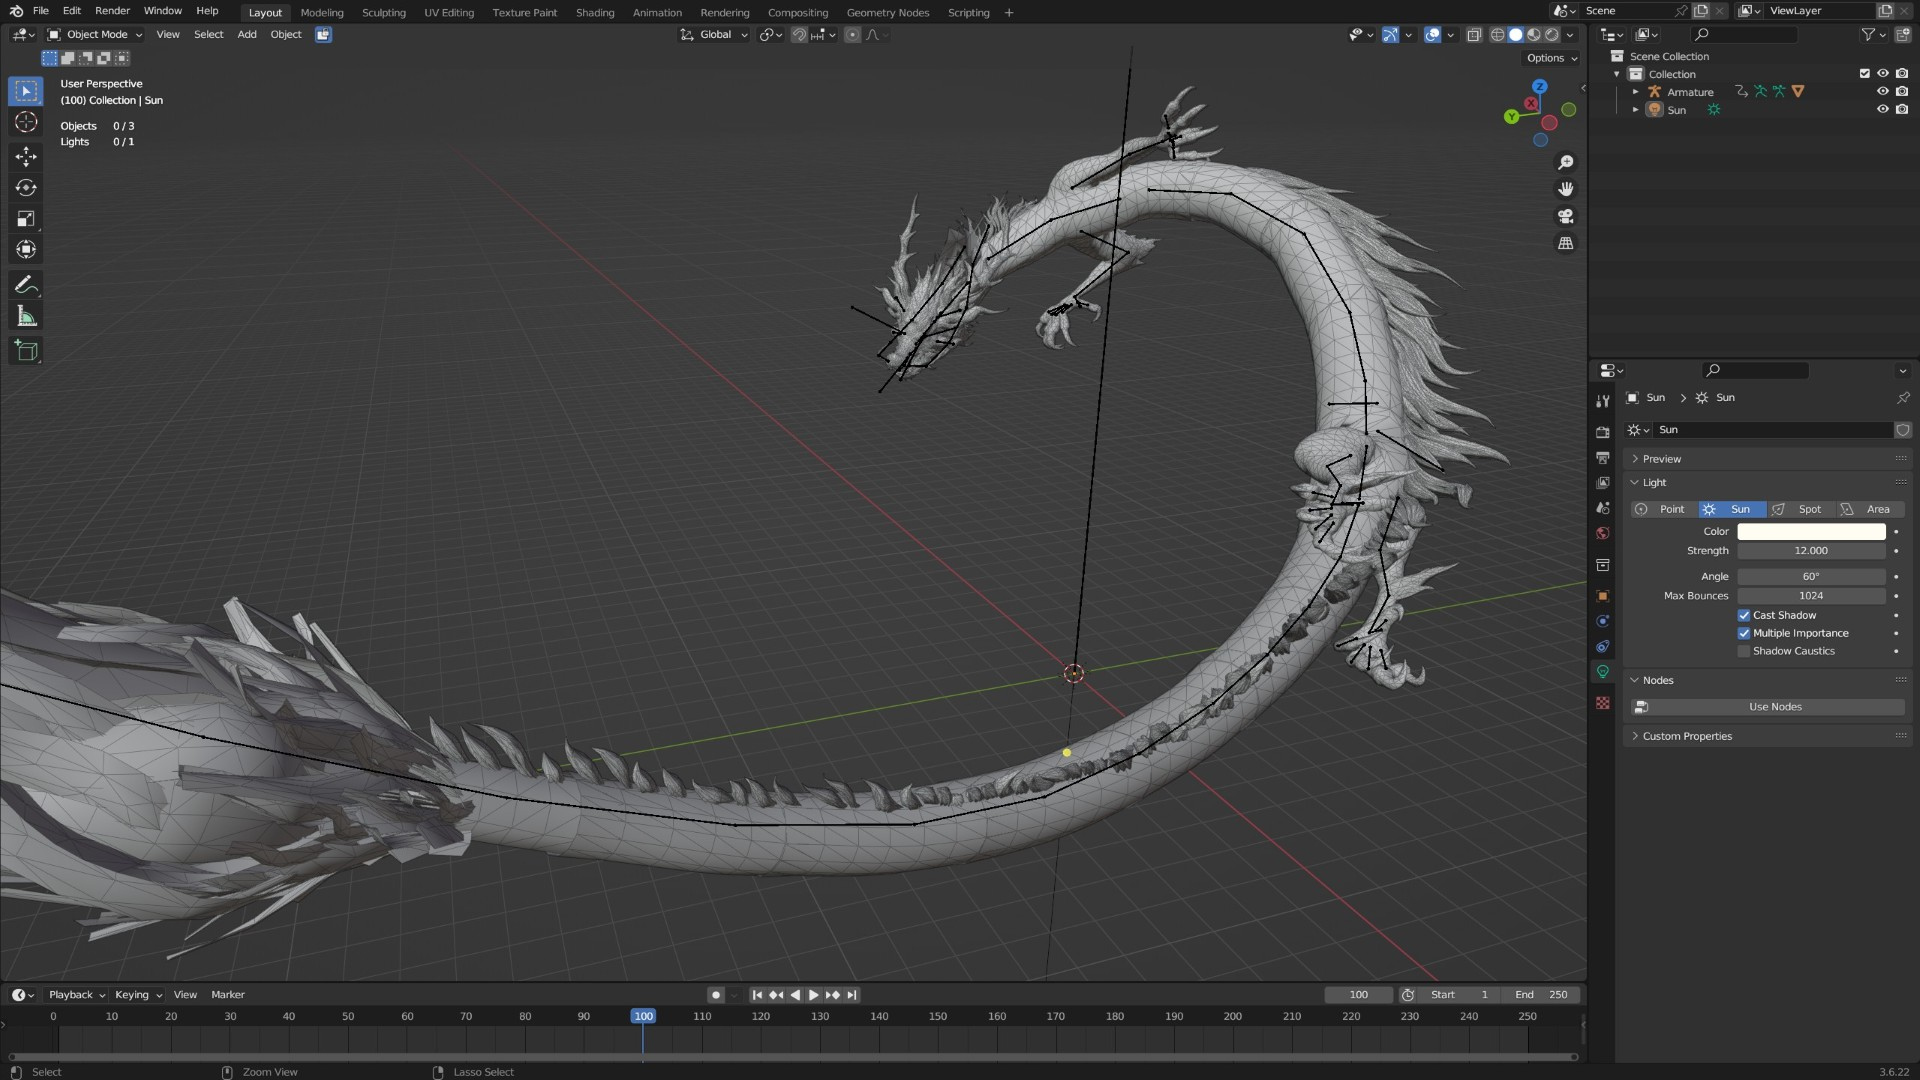This screenshot has height=1080, width=1920.
Task: Select the Scale tool
Action: (26, 219)
